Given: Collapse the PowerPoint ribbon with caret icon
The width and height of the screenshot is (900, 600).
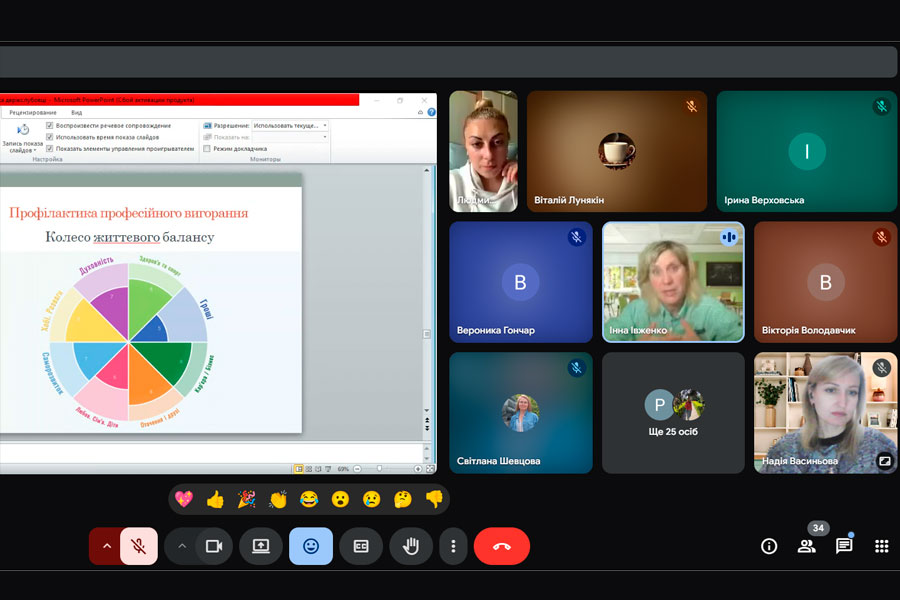Looking at the screenshot, I should (x=420, y=113).
